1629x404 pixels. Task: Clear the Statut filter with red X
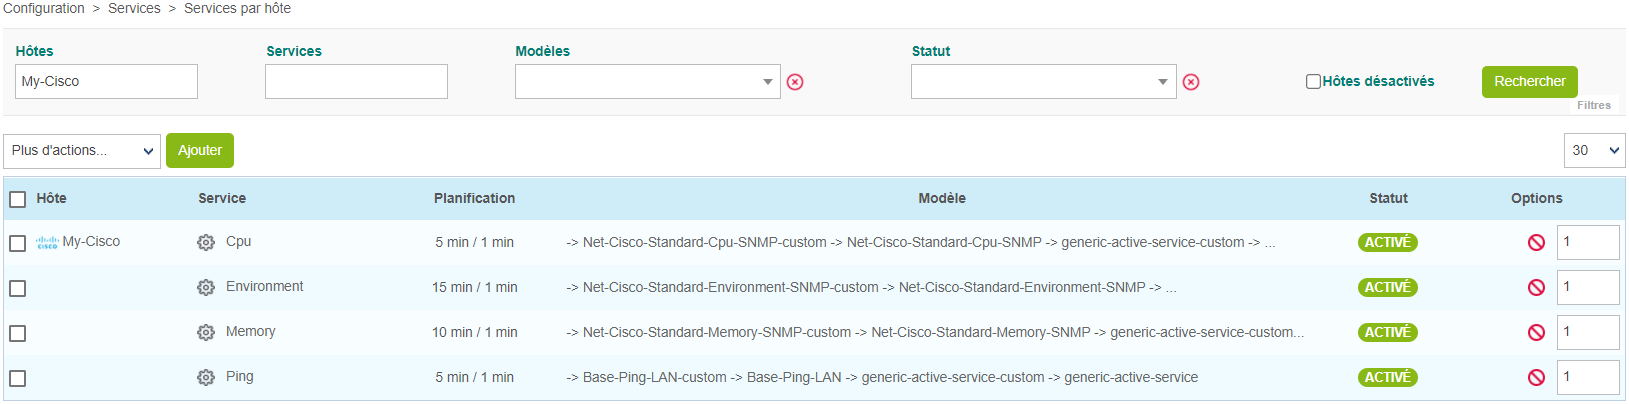tap(1191, 82)
